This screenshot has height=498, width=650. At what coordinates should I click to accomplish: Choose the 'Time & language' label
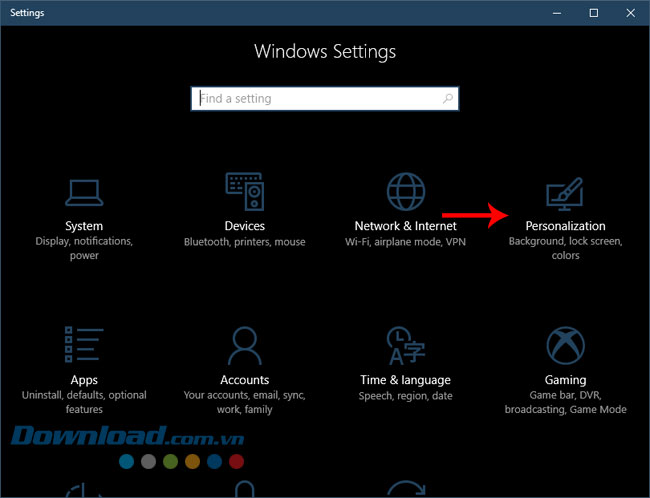coord(405,380)
